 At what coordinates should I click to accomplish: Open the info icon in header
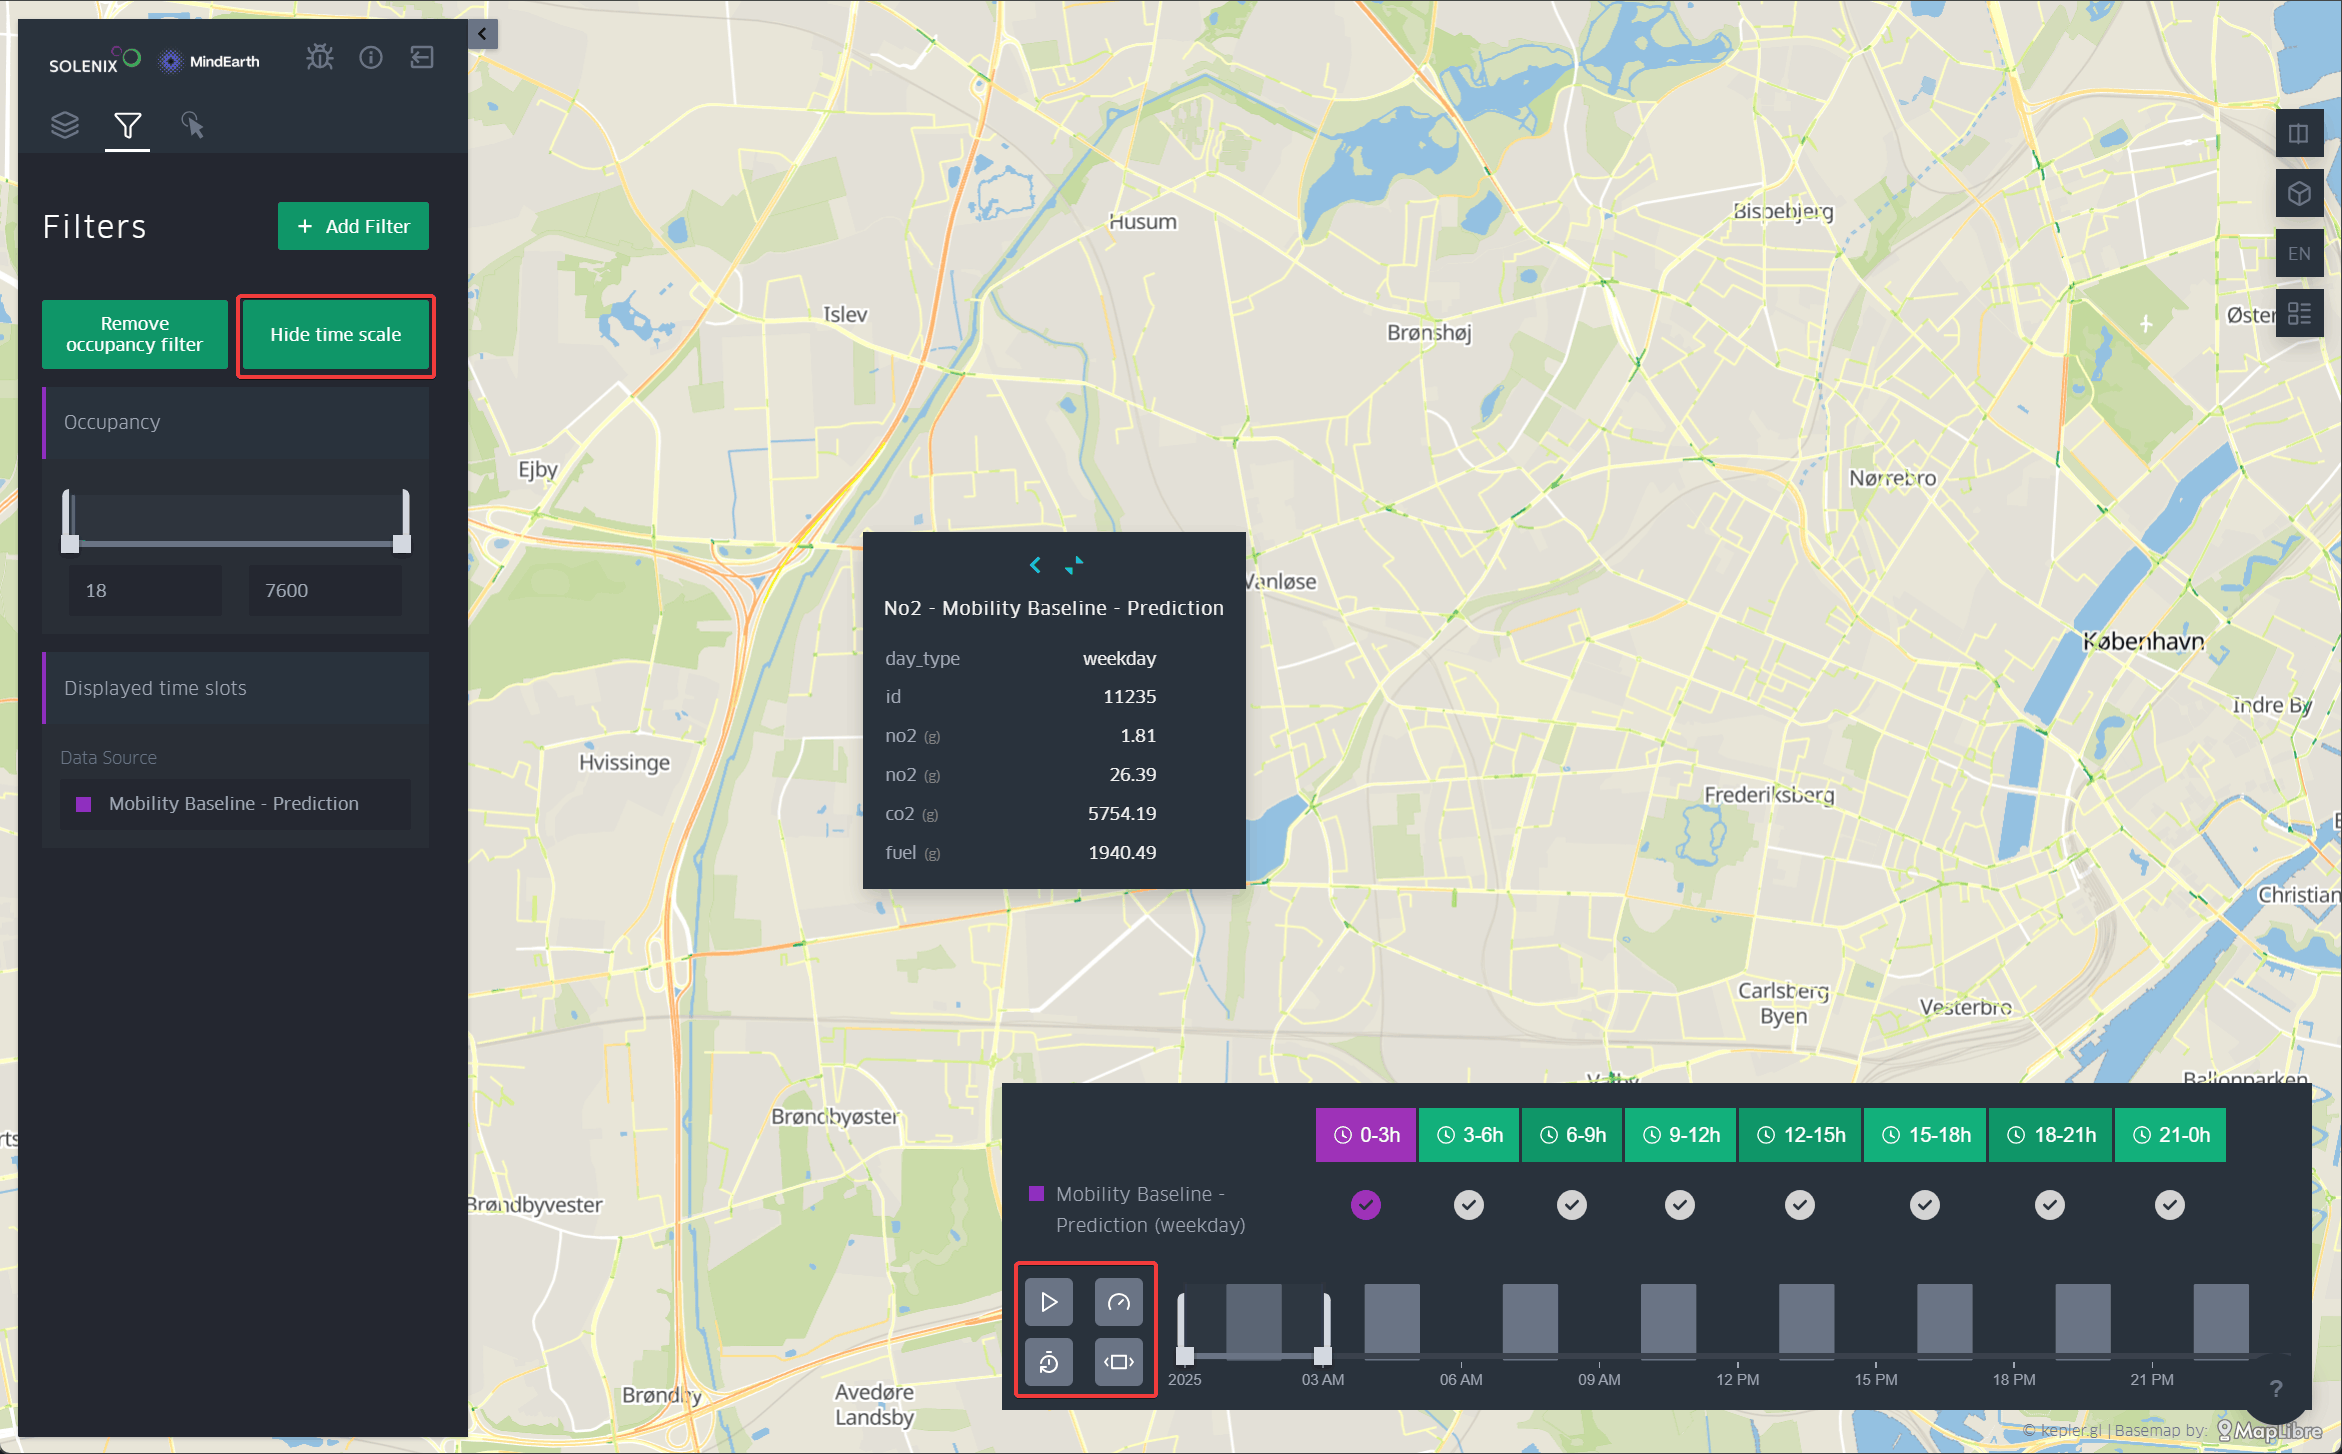(x=371, y=58)
